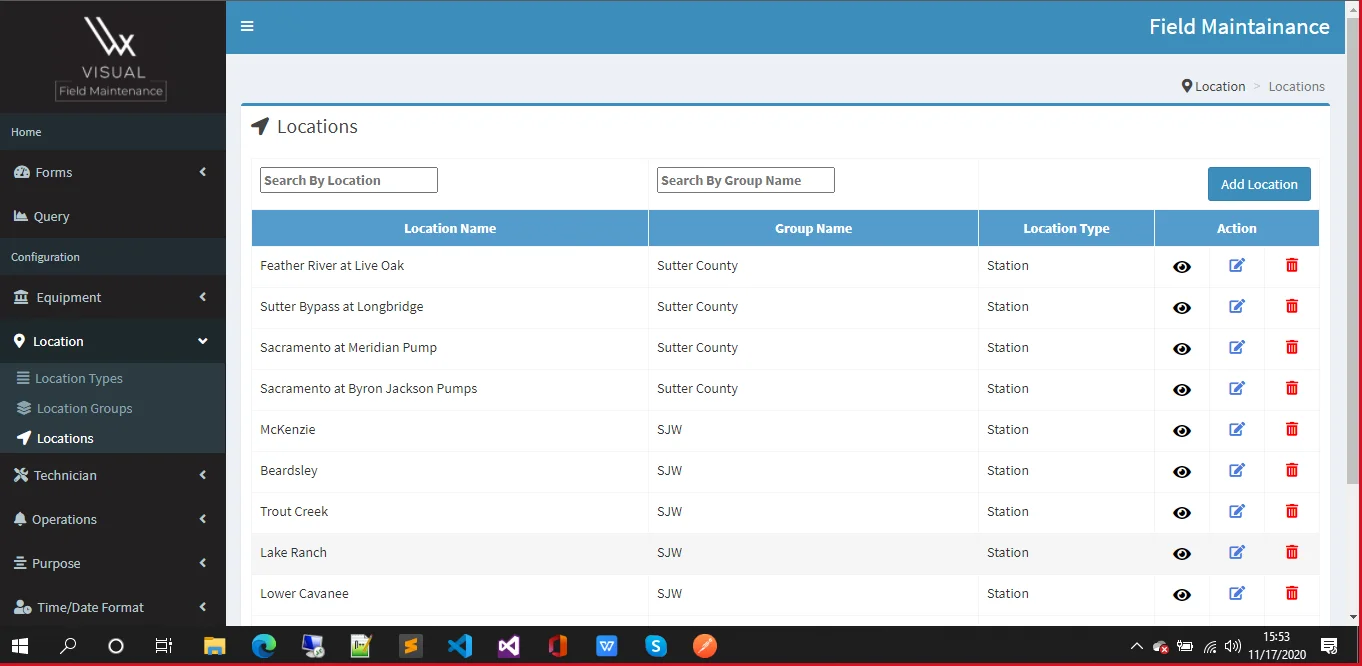Edit the McKenzie location
Screen dimensions: 1362x666
pos(1237,429)
